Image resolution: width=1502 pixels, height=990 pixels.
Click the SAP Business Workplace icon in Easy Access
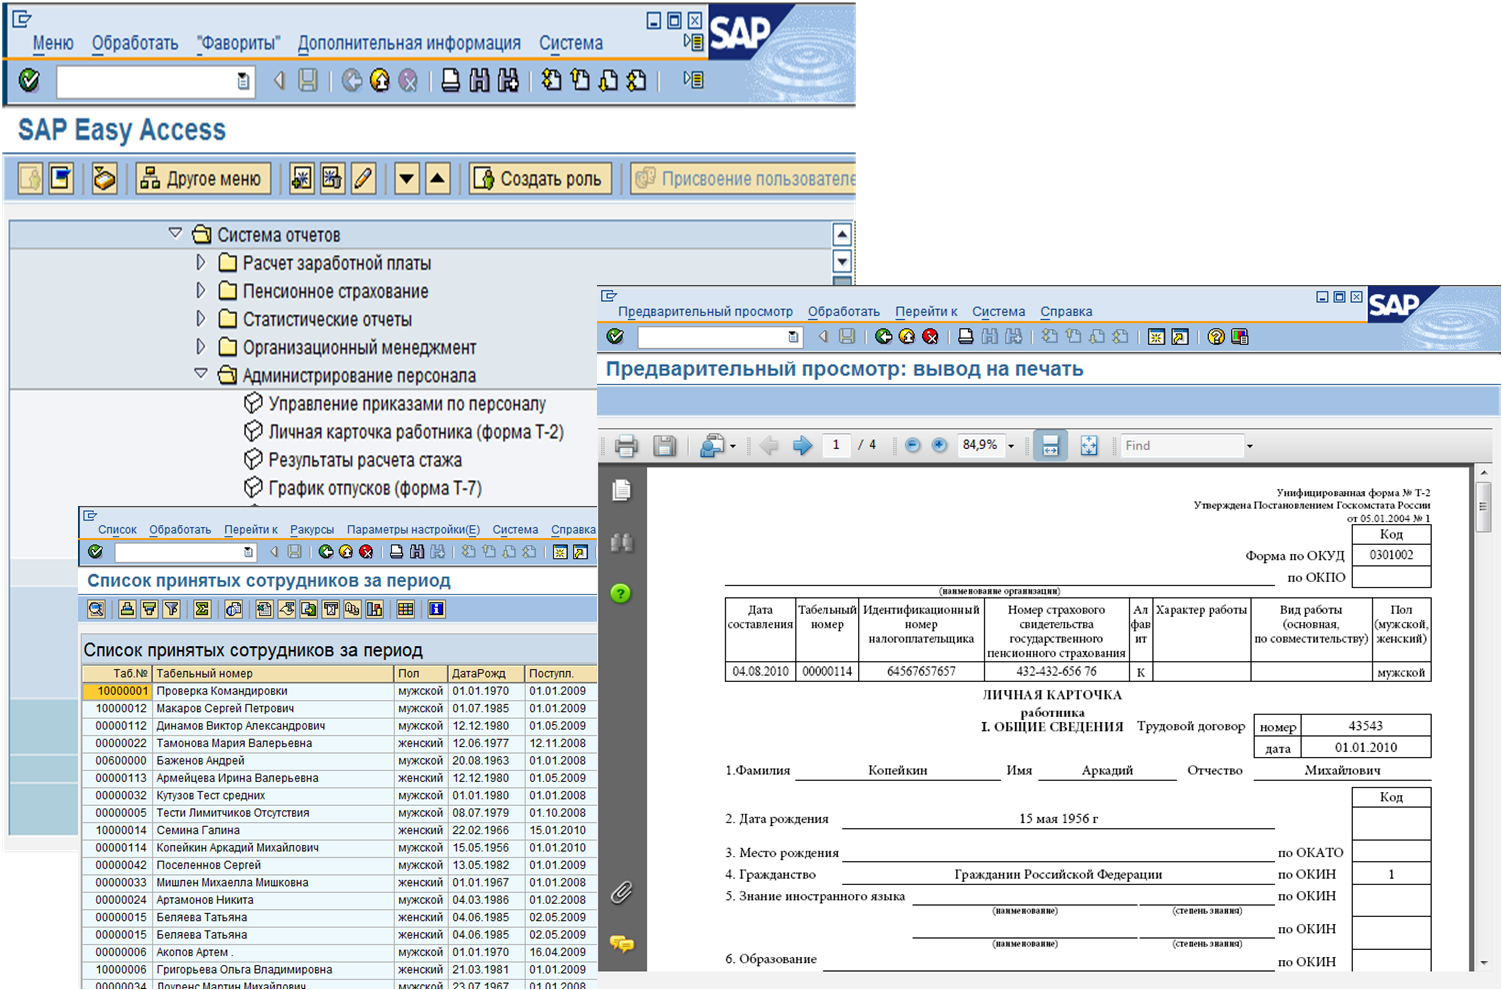click(x=104, y=179)
